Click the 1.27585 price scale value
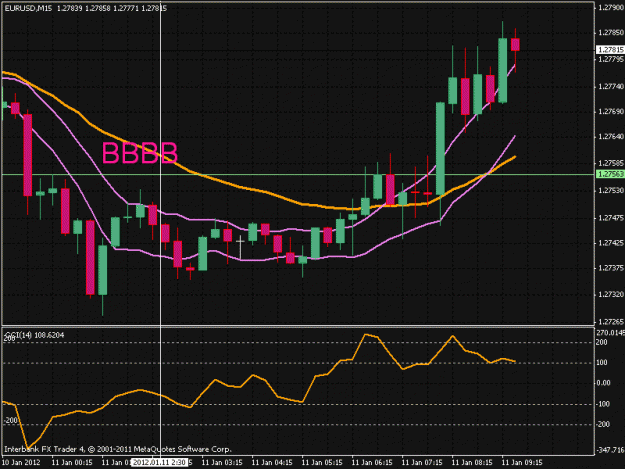Viewport: 625px width, 469px height. pyautogui.click(x=611, y=163)
